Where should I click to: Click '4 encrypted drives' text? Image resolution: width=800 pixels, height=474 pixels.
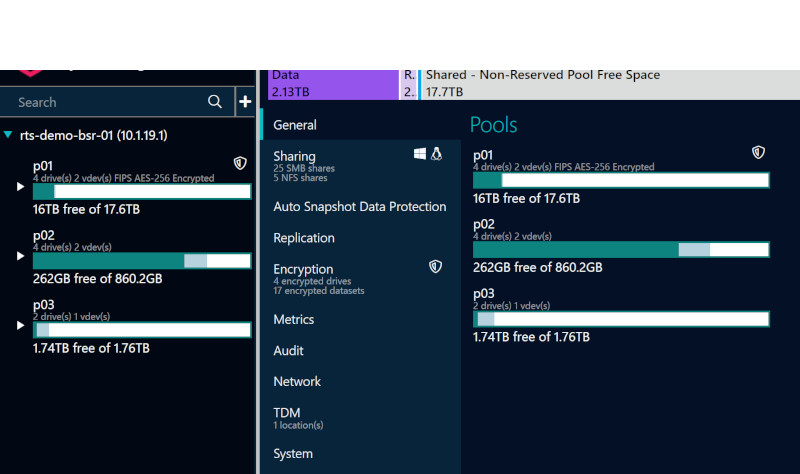tap(312, 281)
